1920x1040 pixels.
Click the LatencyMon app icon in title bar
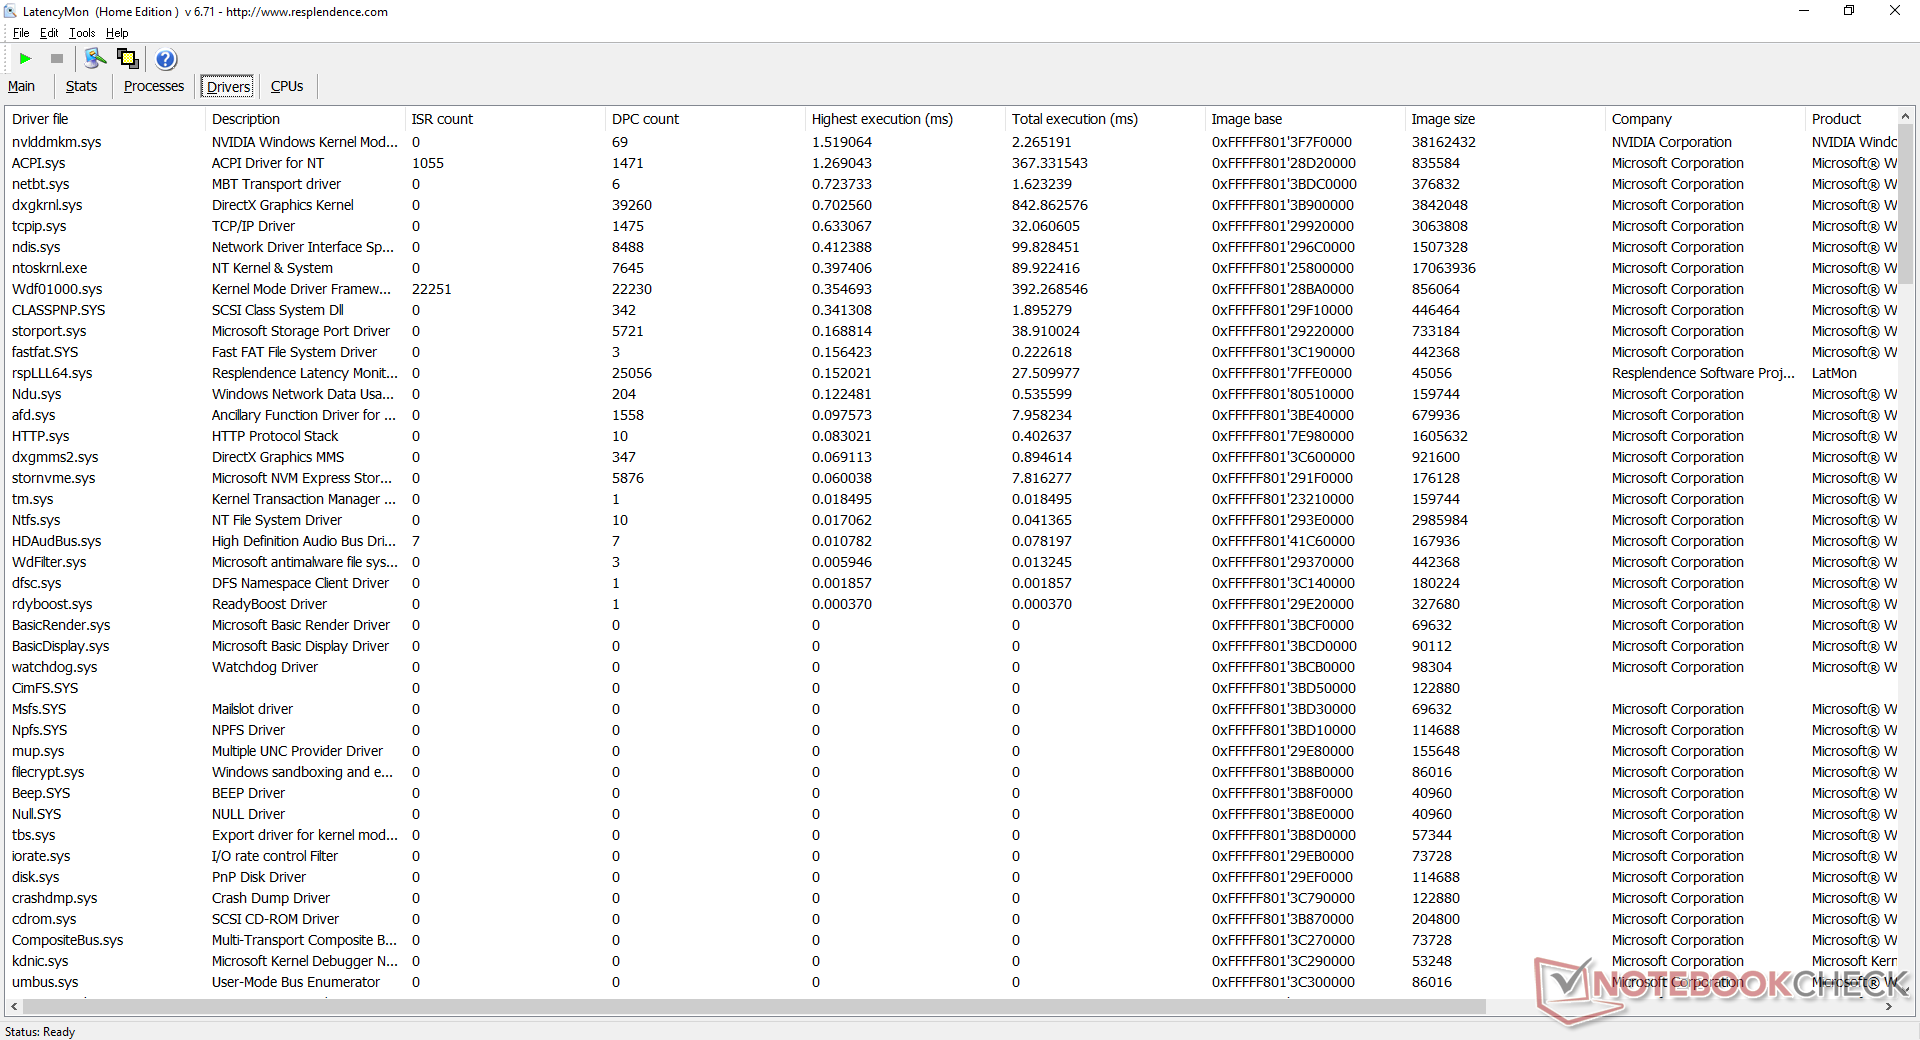point(11,12)
